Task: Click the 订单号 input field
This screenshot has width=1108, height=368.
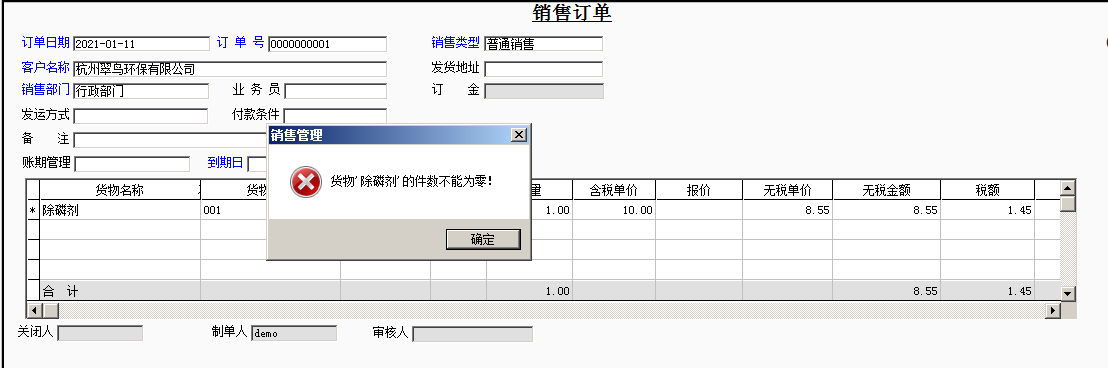Action: 327,44
